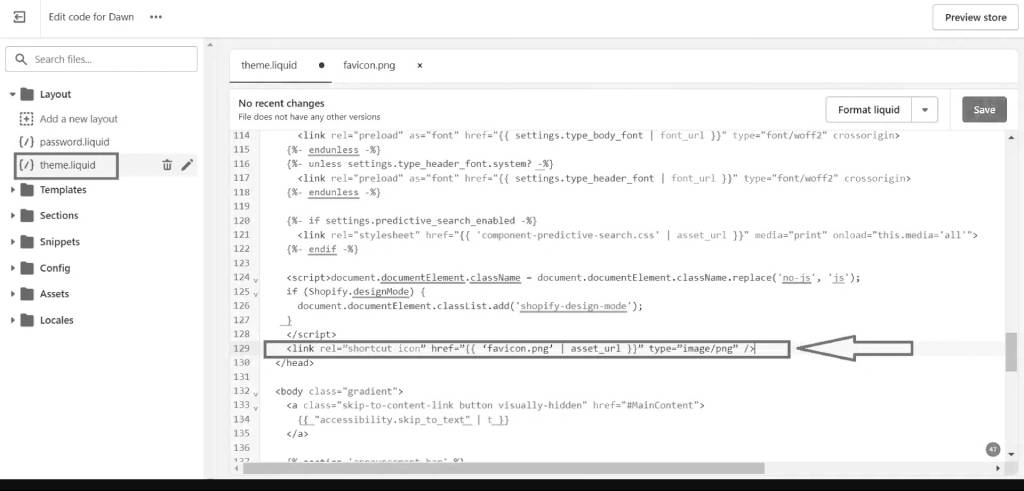
Task: Expand the Config folder
Action: [x=12, y=268]
